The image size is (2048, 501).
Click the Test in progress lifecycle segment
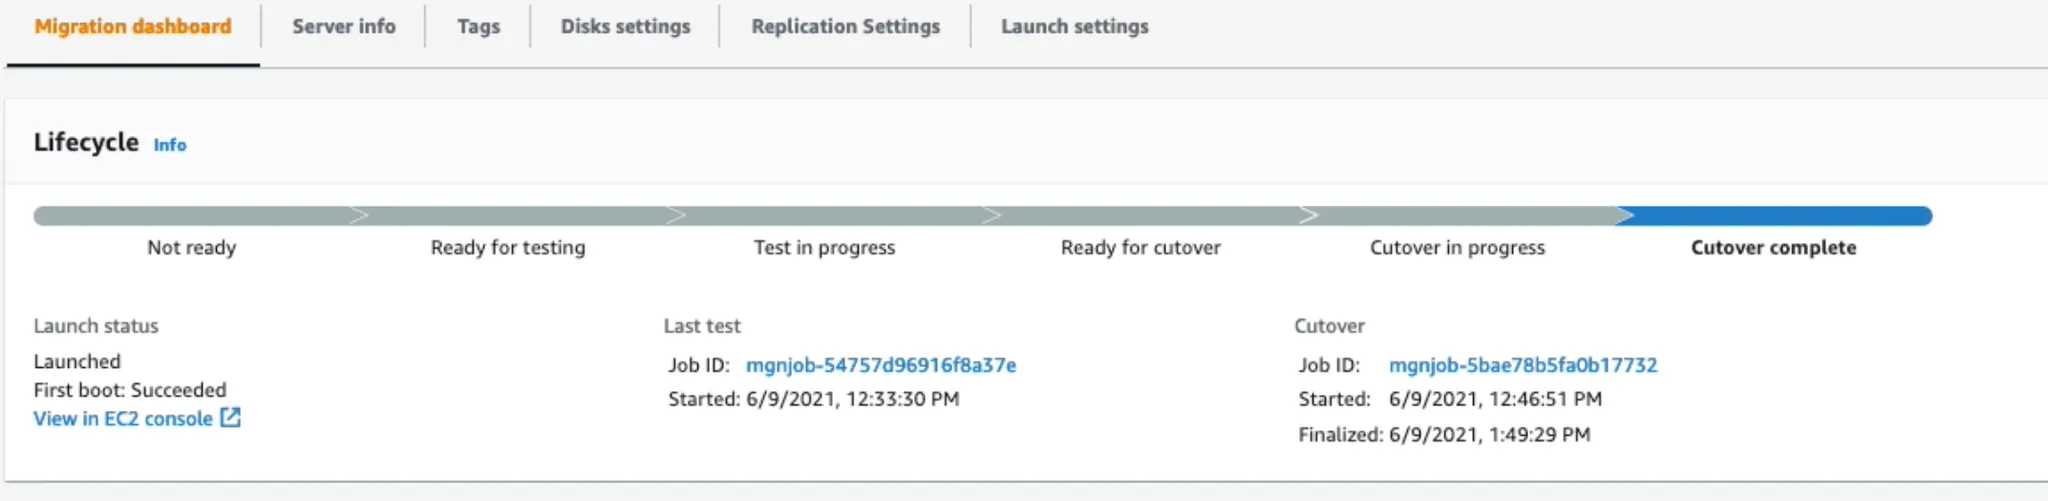click(x=825, y=215)
